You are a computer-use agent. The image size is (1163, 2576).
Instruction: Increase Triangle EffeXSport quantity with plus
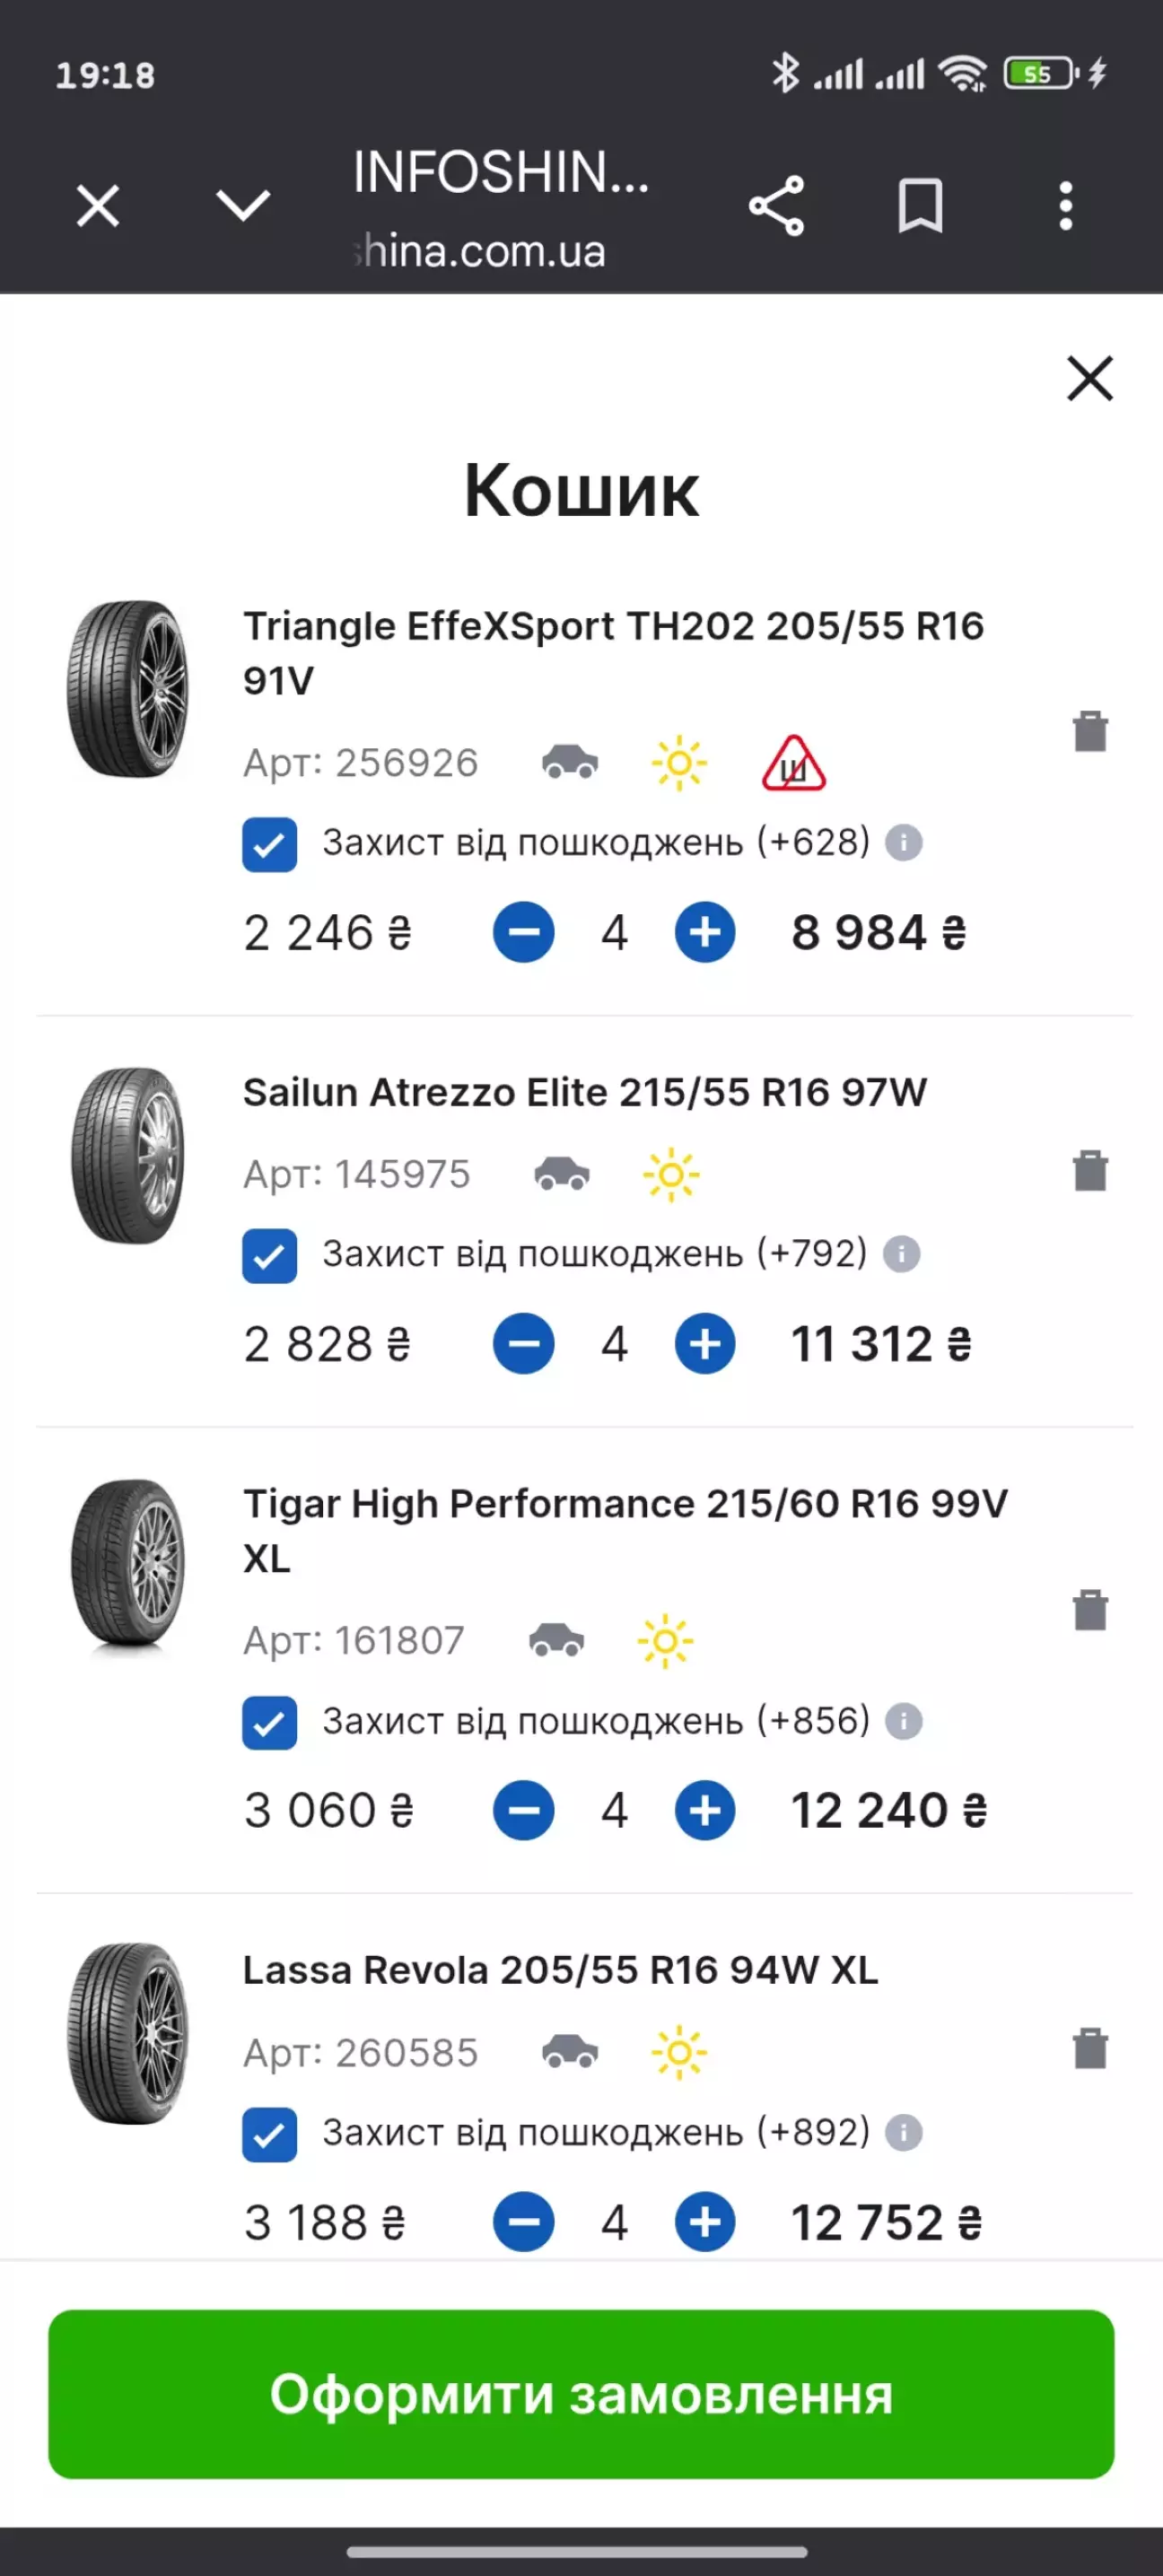click(x=705, y=933)
